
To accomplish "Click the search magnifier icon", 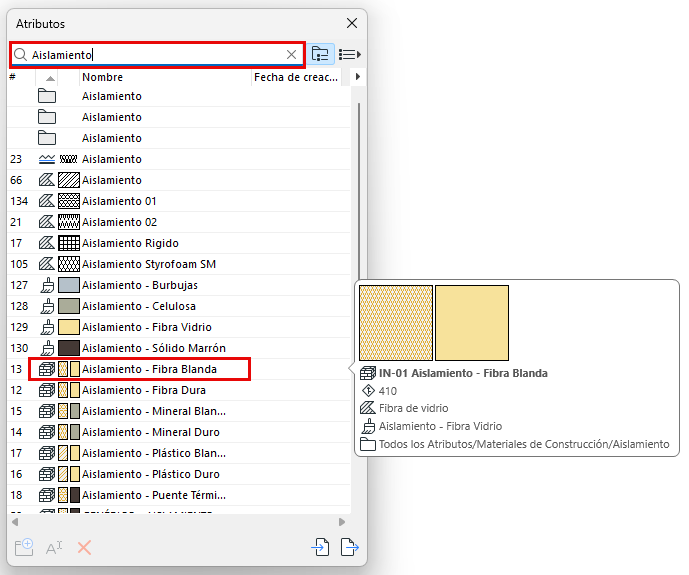I will pos(20,54).
